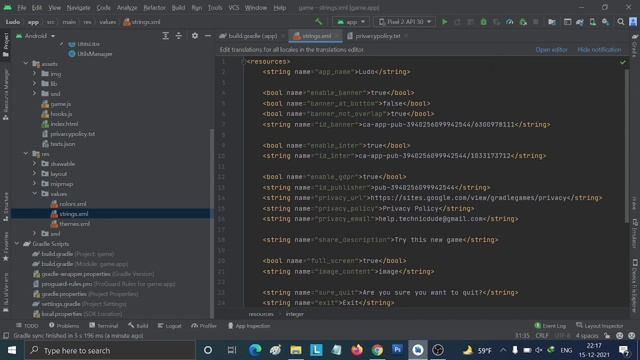
Task: Open project tree settings gear
Action: [x=195, y=36]
